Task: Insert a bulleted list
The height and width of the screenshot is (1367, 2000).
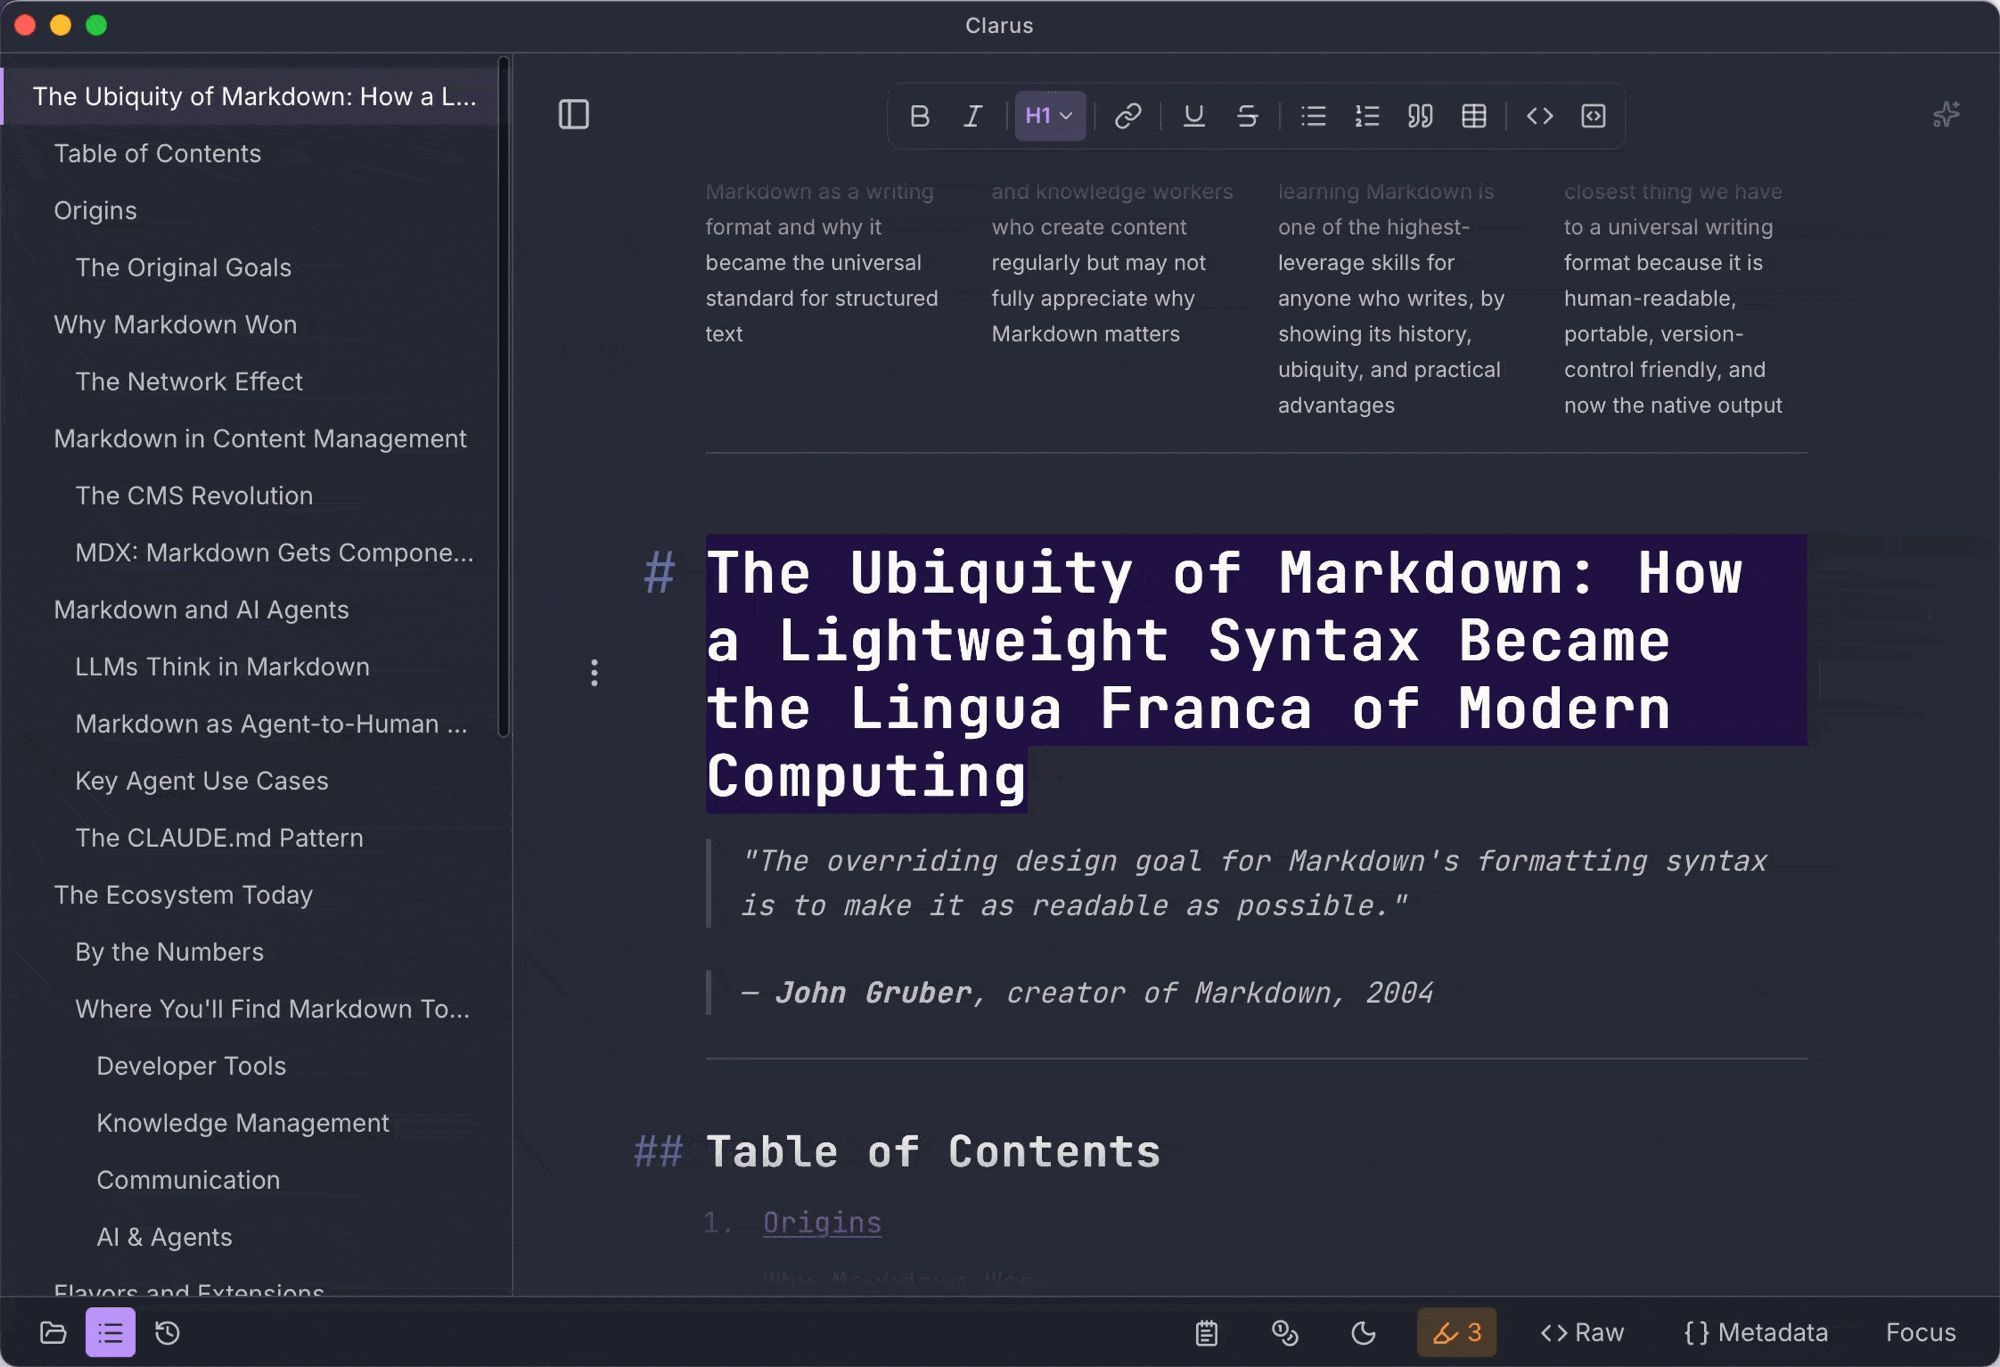Action: pos(1313,116)
